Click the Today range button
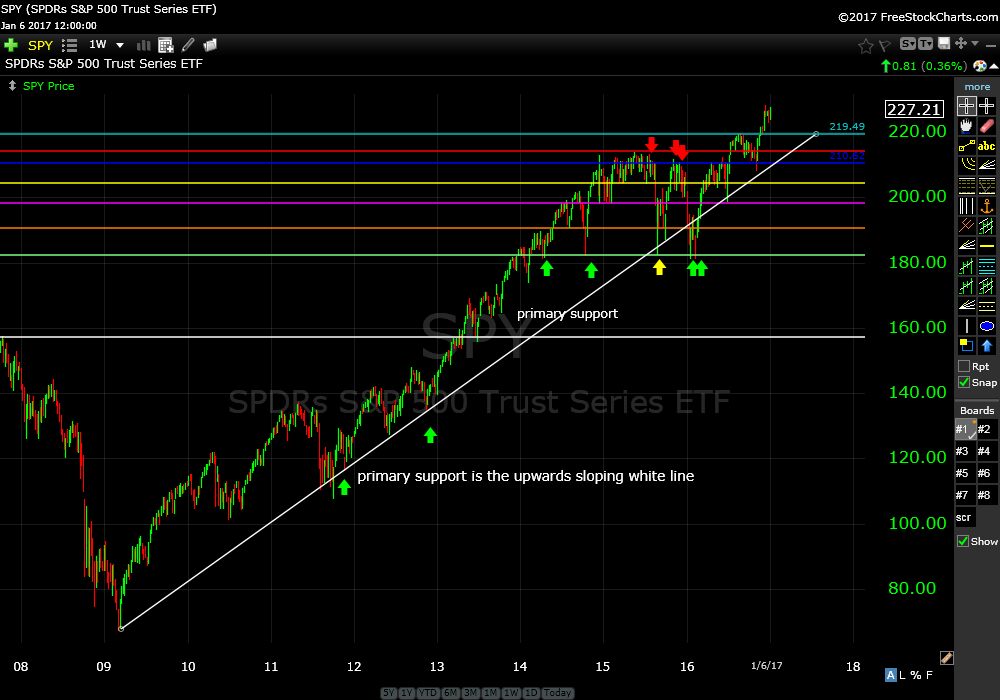 tap(558, 693)
